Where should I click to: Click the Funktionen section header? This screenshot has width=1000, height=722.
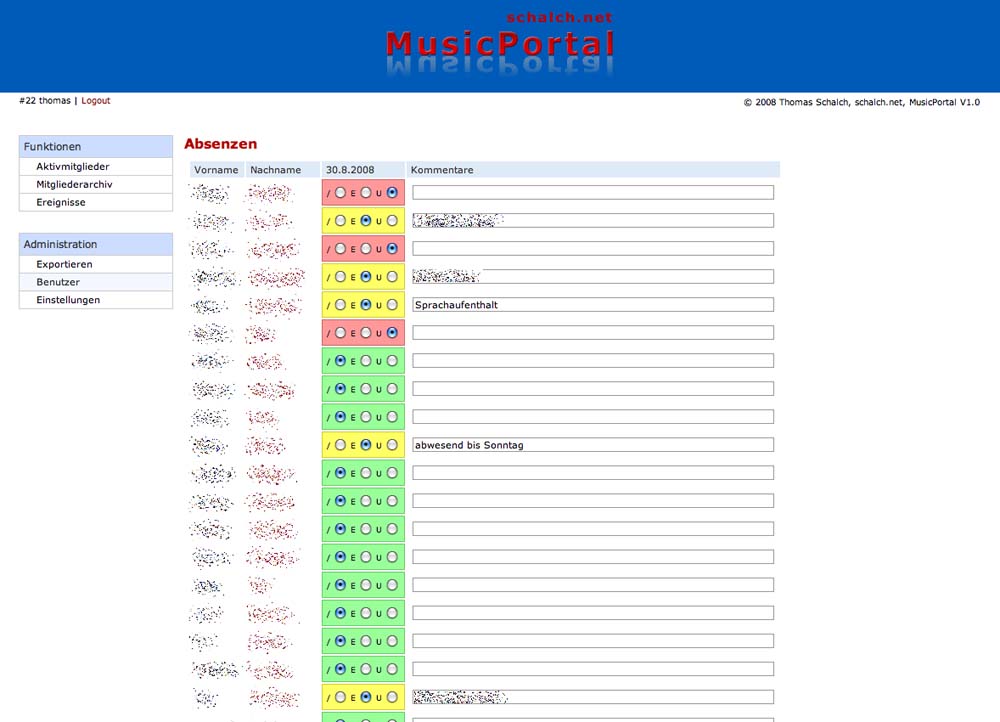(x=96, y=147)
